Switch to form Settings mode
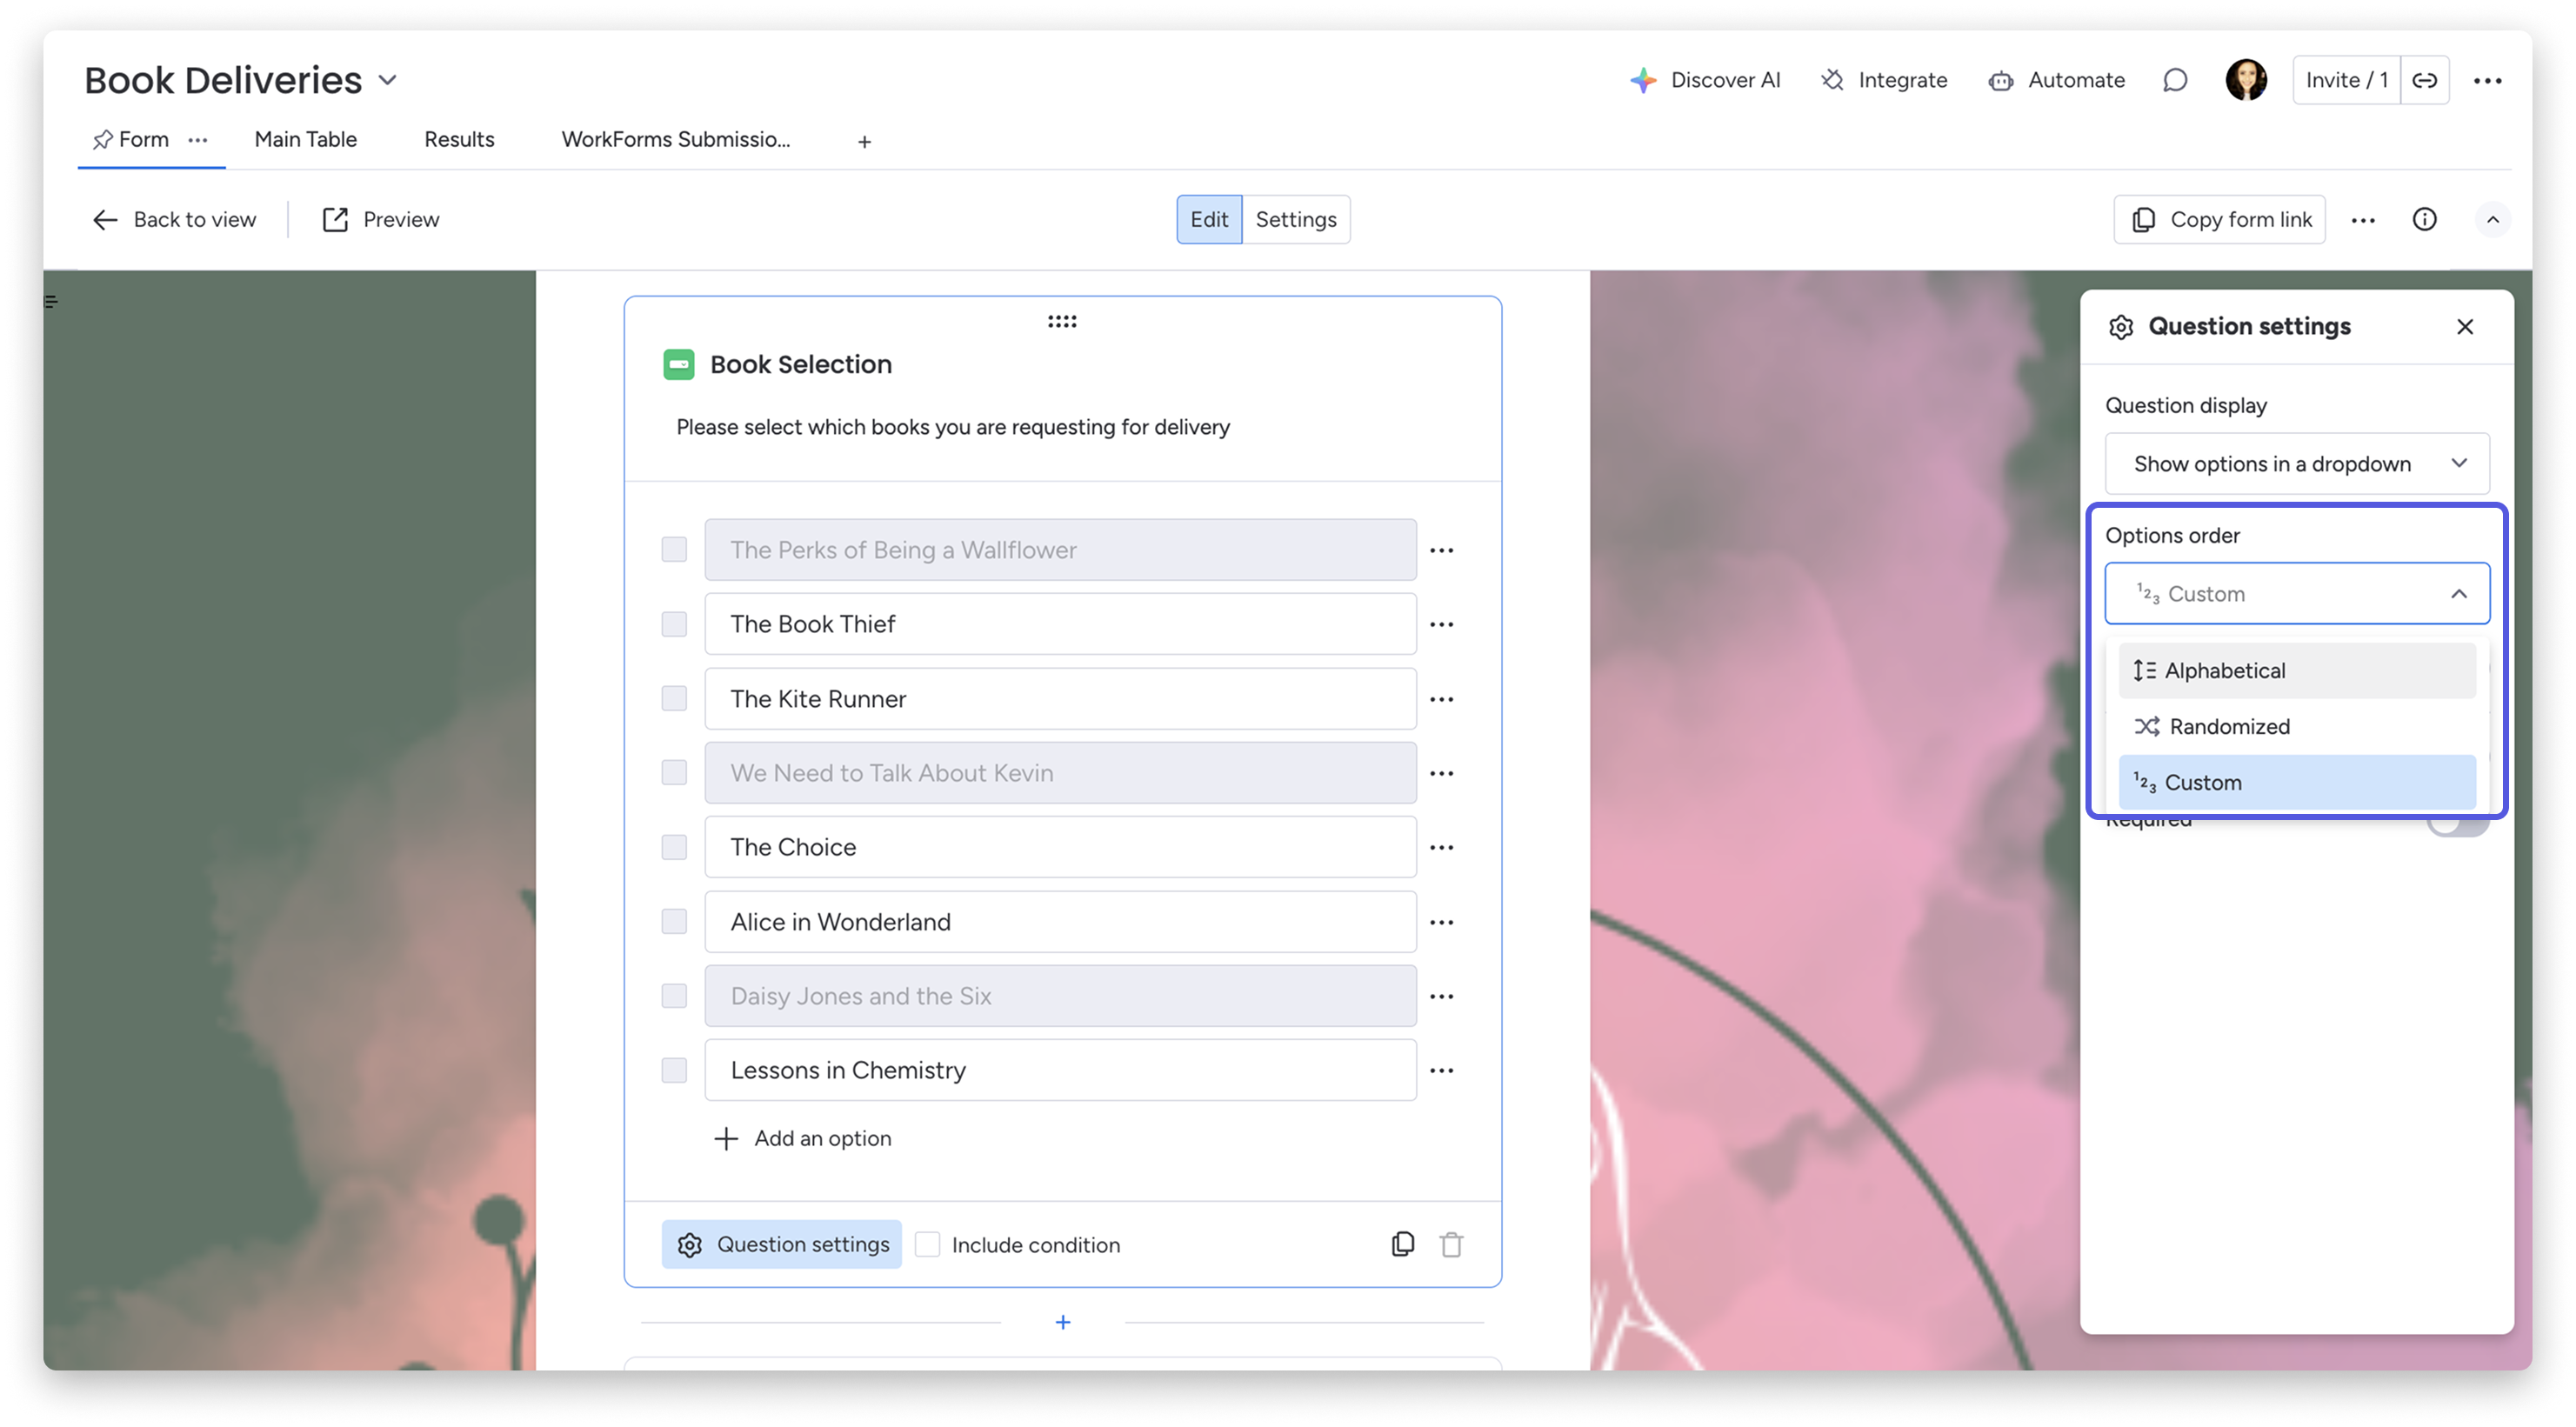The image size is (2576, 1427). coord(1295,219)
